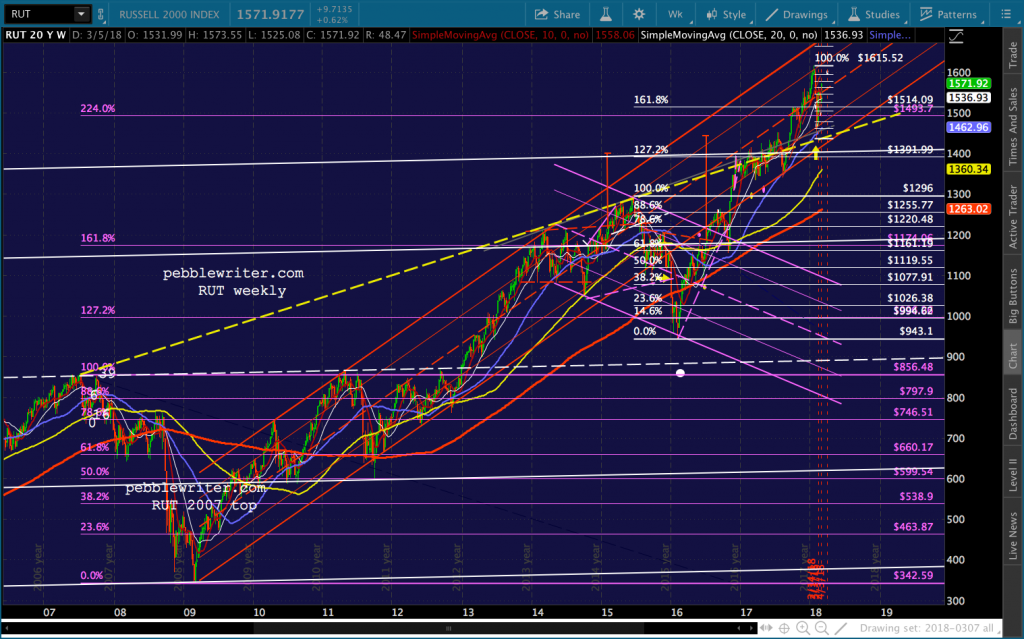The image size is (1024, 639).
Task: Click the 1571.9177 last price display
Action: (x=270, y=14)
